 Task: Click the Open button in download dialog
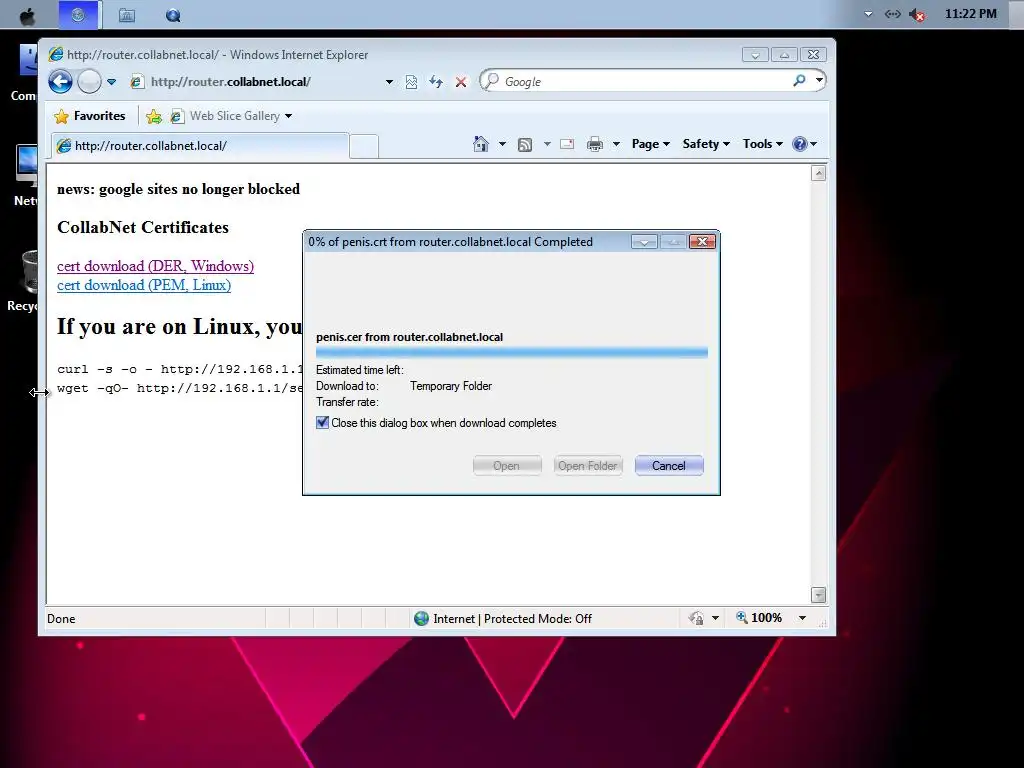[x=507, y=466]
